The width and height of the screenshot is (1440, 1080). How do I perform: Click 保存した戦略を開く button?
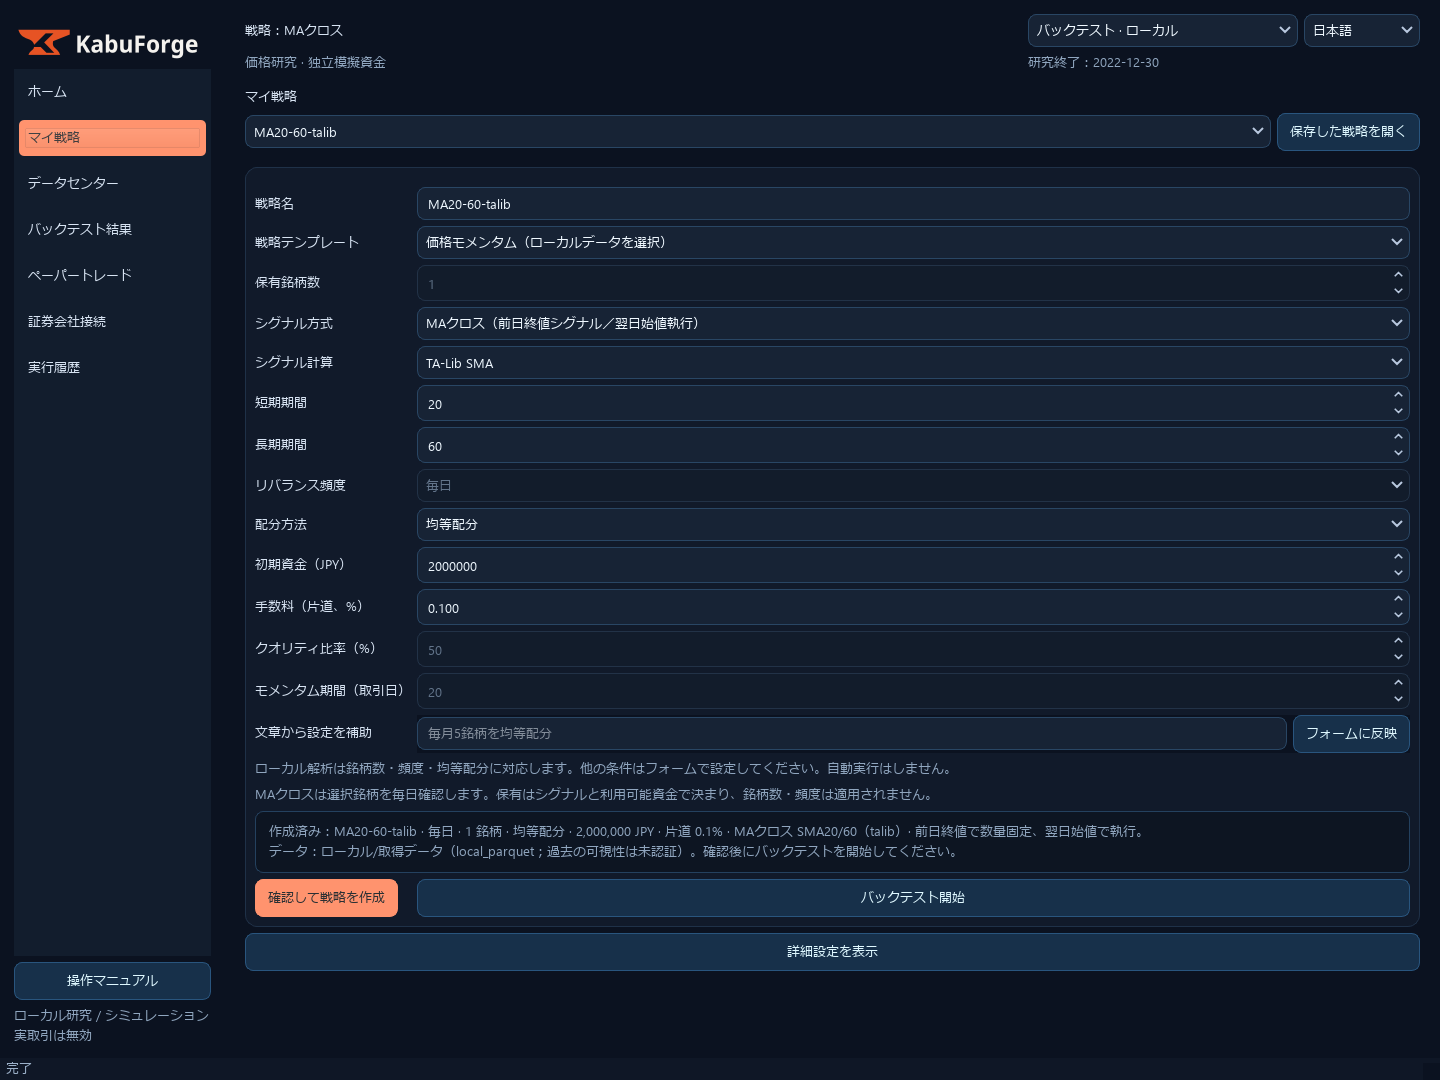(1348, 132)
